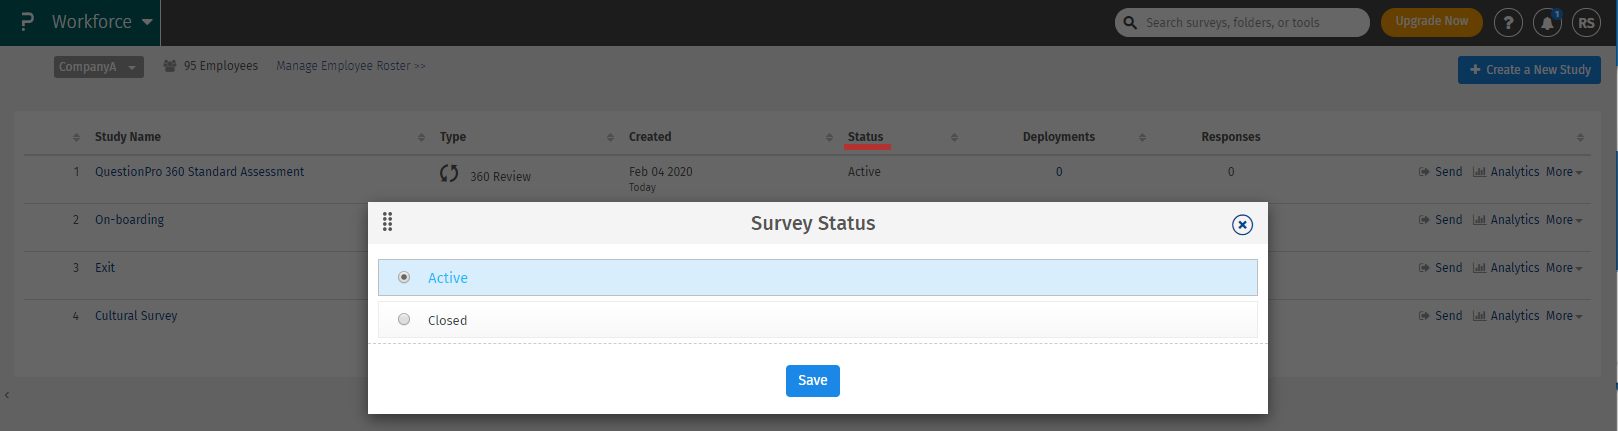Click sort arrows left of Type

[x=421, y=137]
